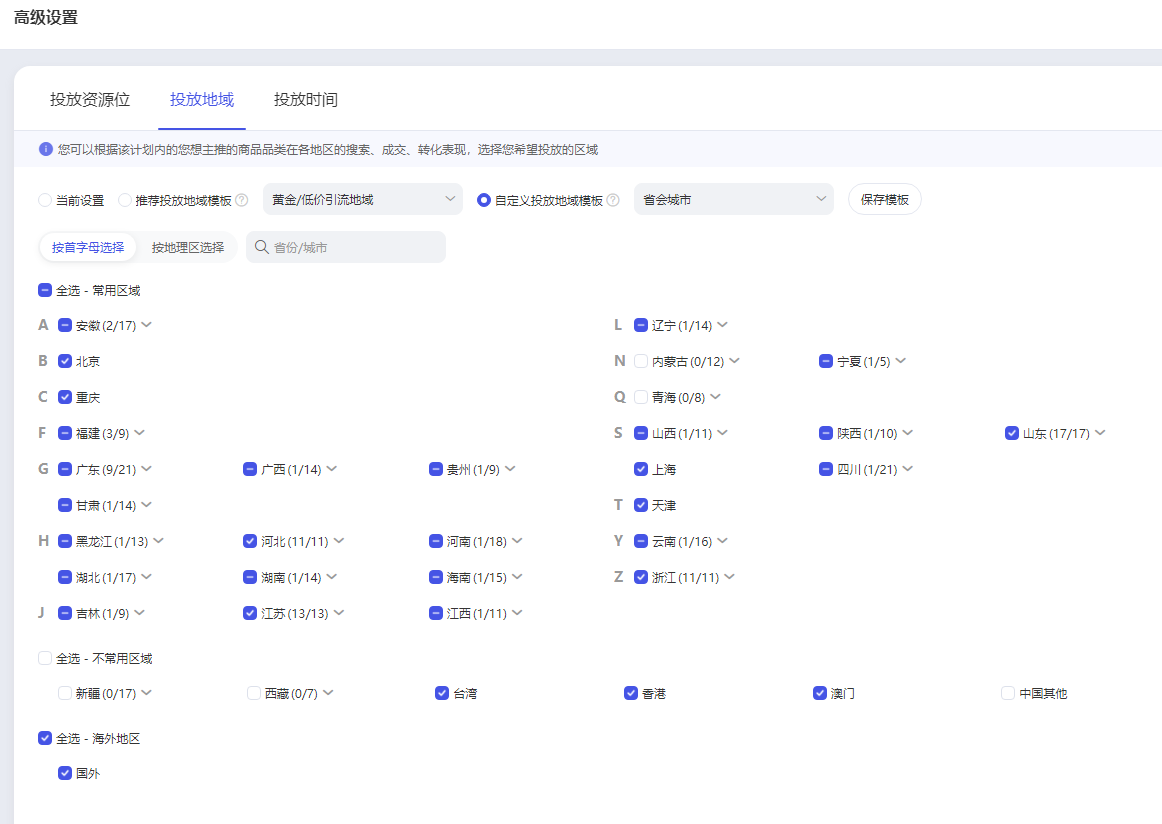Switch to the 投放时间 tab
The height and width of the screenshot is (824, 1162).
click(306, 100)
